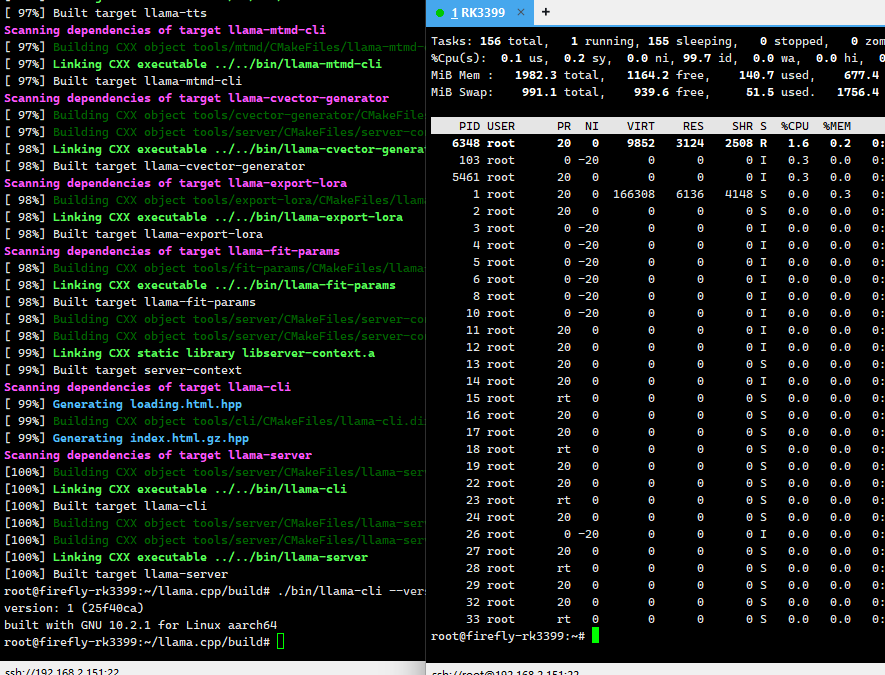
Task: Click the %CPU value 1.6
Action: [x=798, y=143]
